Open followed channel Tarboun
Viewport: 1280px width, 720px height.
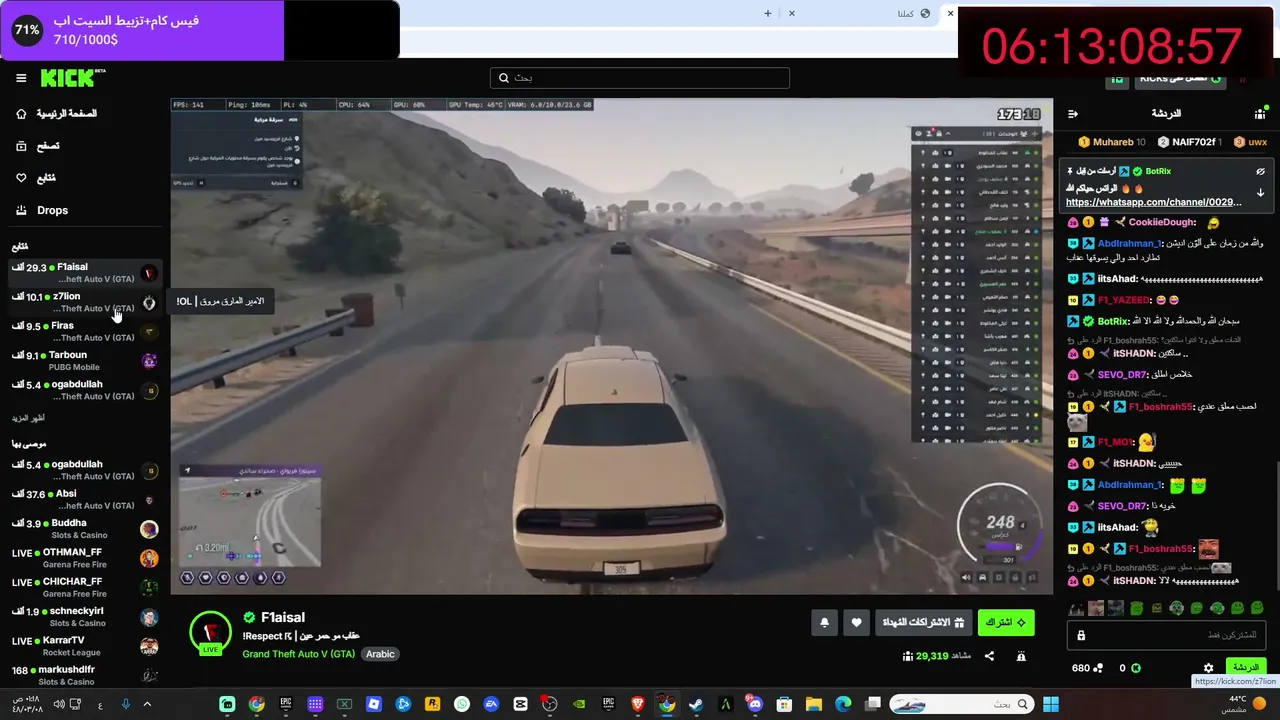click(84, 360)
